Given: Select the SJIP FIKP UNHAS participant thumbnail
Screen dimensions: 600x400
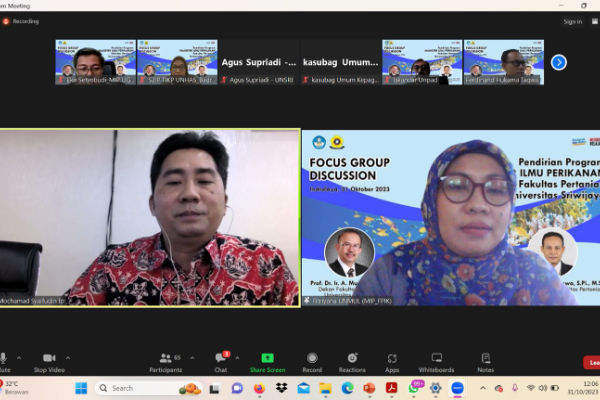Looking at the screenshot, I should click(177, 62).
